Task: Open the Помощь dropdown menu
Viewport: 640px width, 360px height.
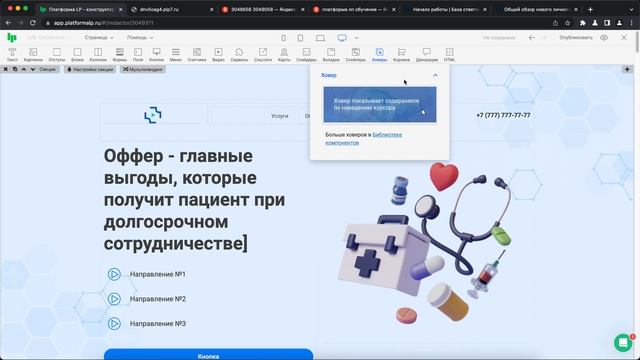Action: pos(140,38)
